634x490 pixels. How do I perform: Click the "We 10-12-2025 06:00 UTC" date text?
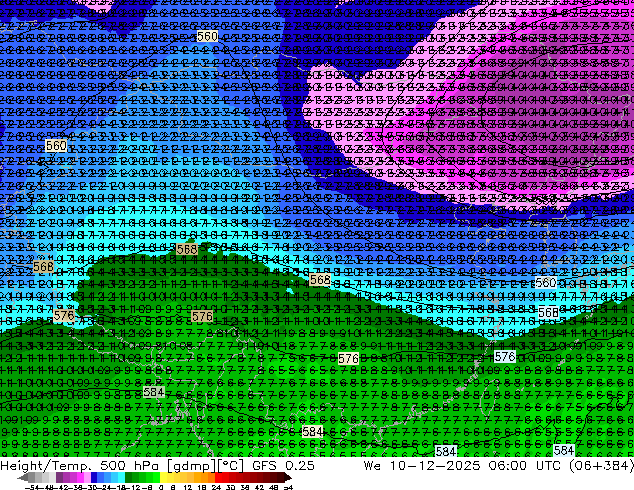coord(462,466)
